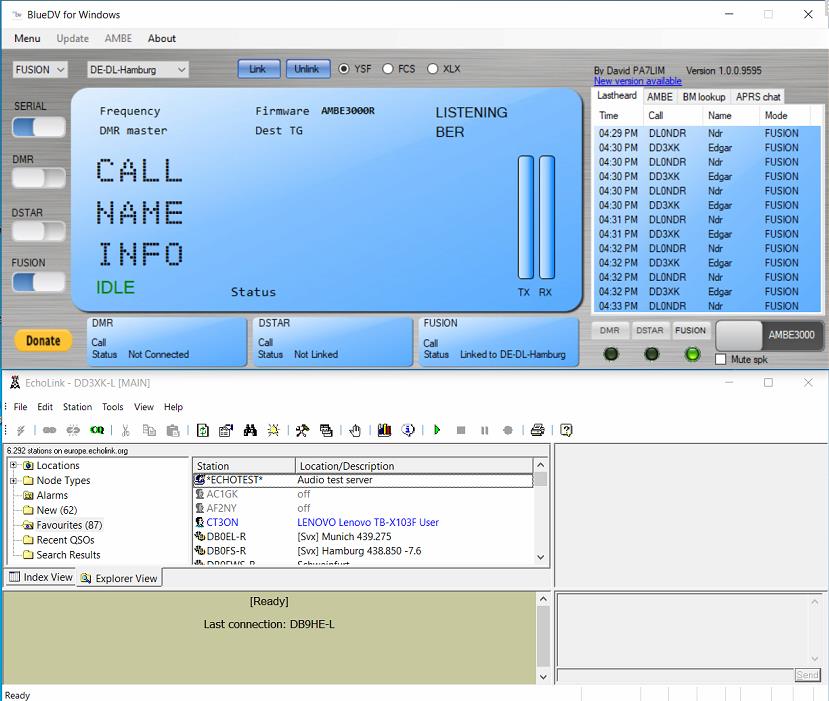Toggle the AMBE3000 switch
829x701 pixels.
tap(770, 335)
